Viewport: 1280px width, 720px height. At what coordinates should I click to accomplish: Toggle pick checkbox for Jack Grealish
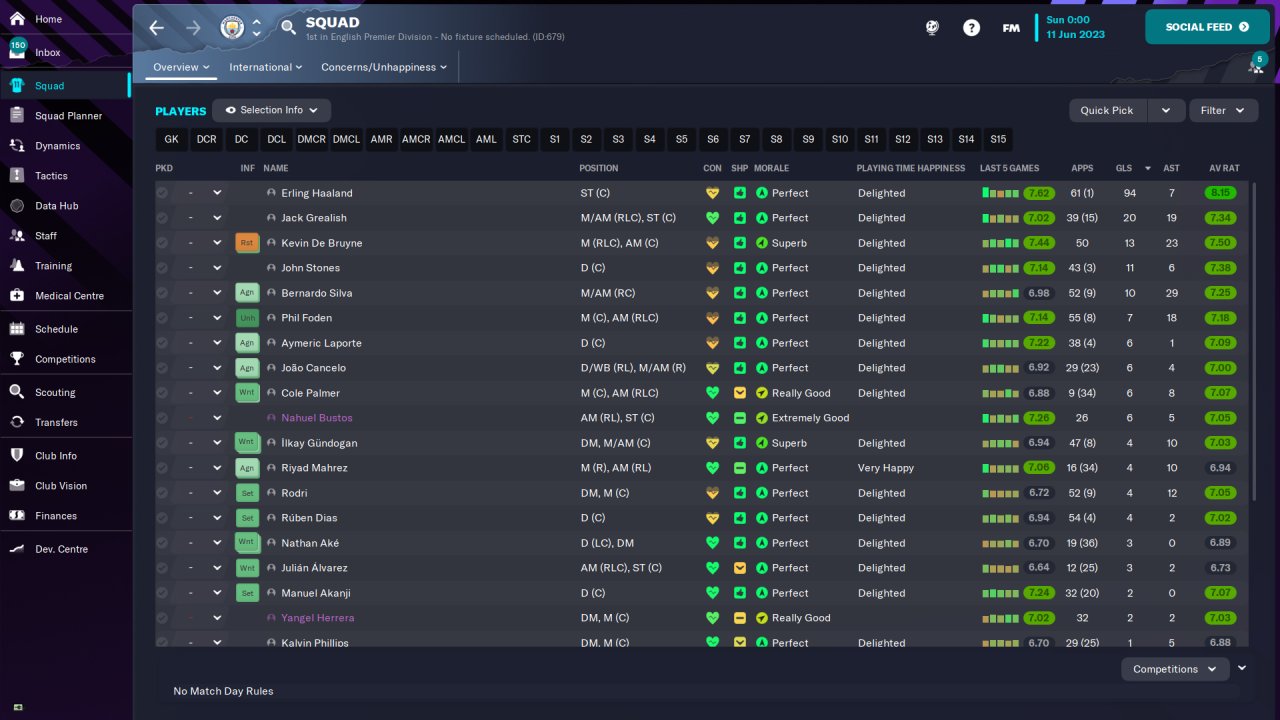point(162,218)
